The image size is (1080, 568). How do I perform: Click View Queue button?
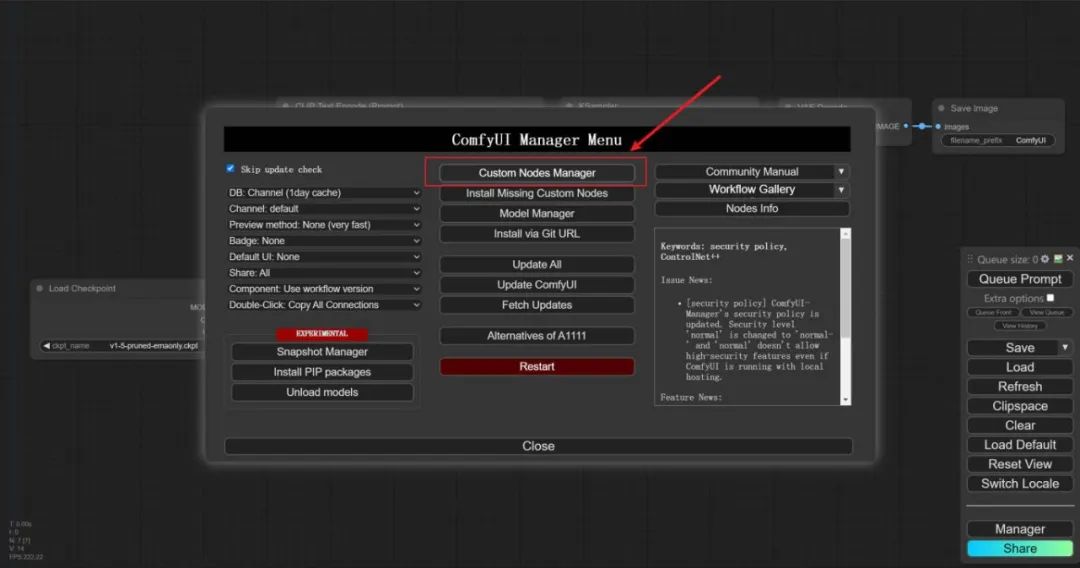pyautogui.click(x=1046, y=313)
